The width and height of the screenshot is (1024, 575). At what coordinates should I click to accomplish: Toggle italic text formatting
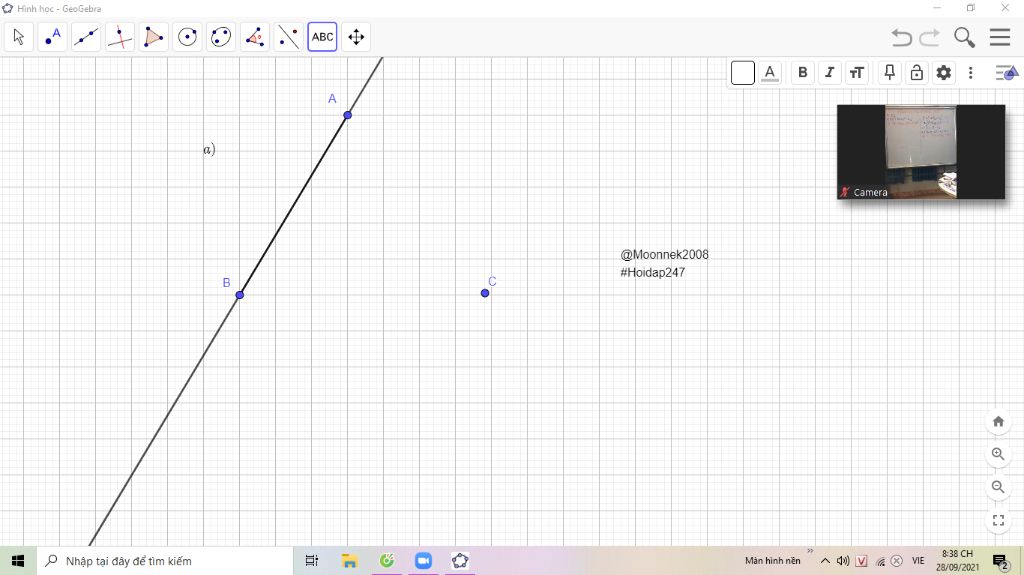point(829,73)
